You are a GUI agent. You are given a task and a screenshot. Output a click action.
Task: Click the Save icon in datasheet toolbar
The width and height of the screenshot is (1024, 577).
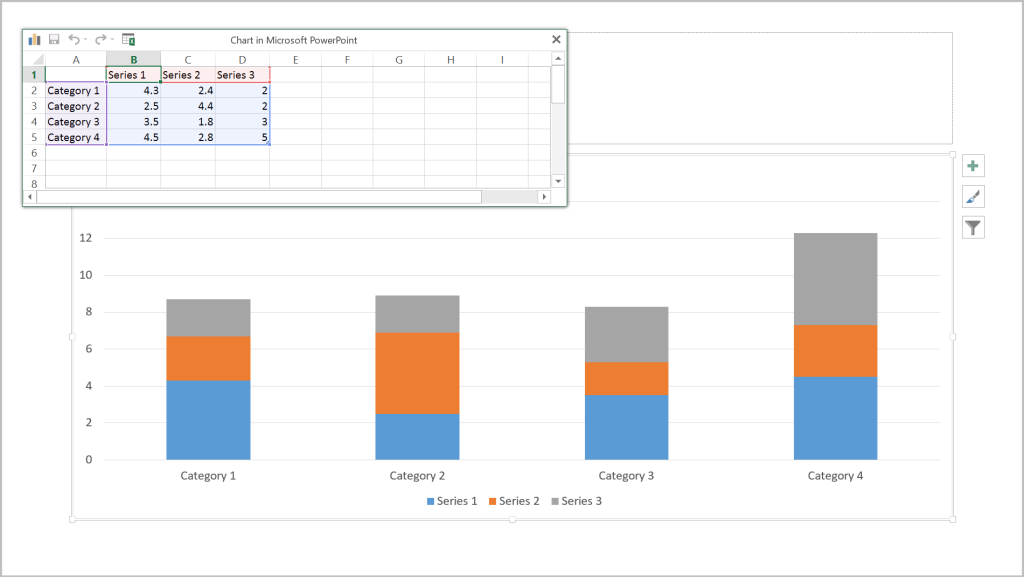tap(54, 40)
